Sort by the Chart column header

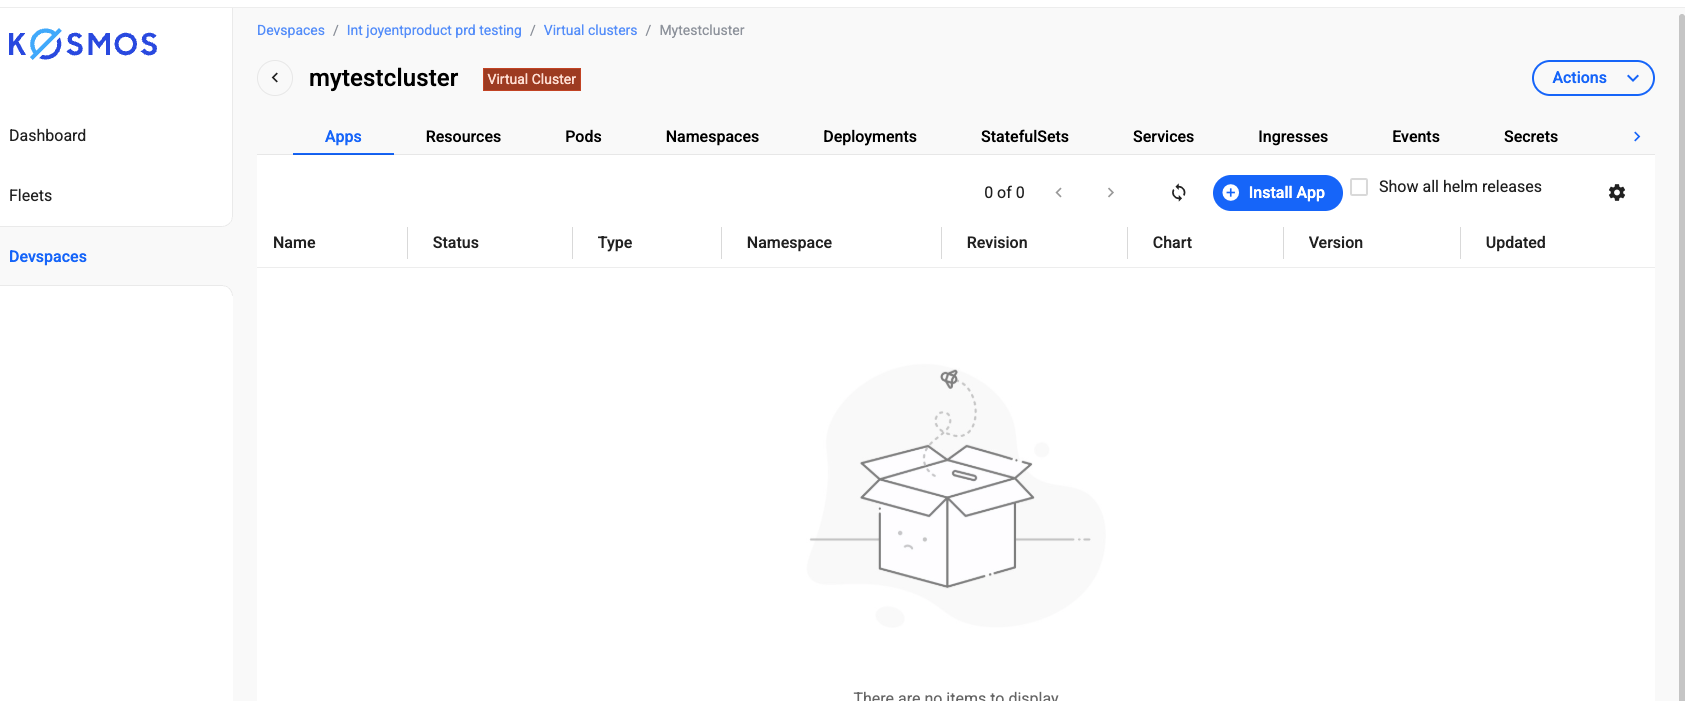click(1172, 243)
